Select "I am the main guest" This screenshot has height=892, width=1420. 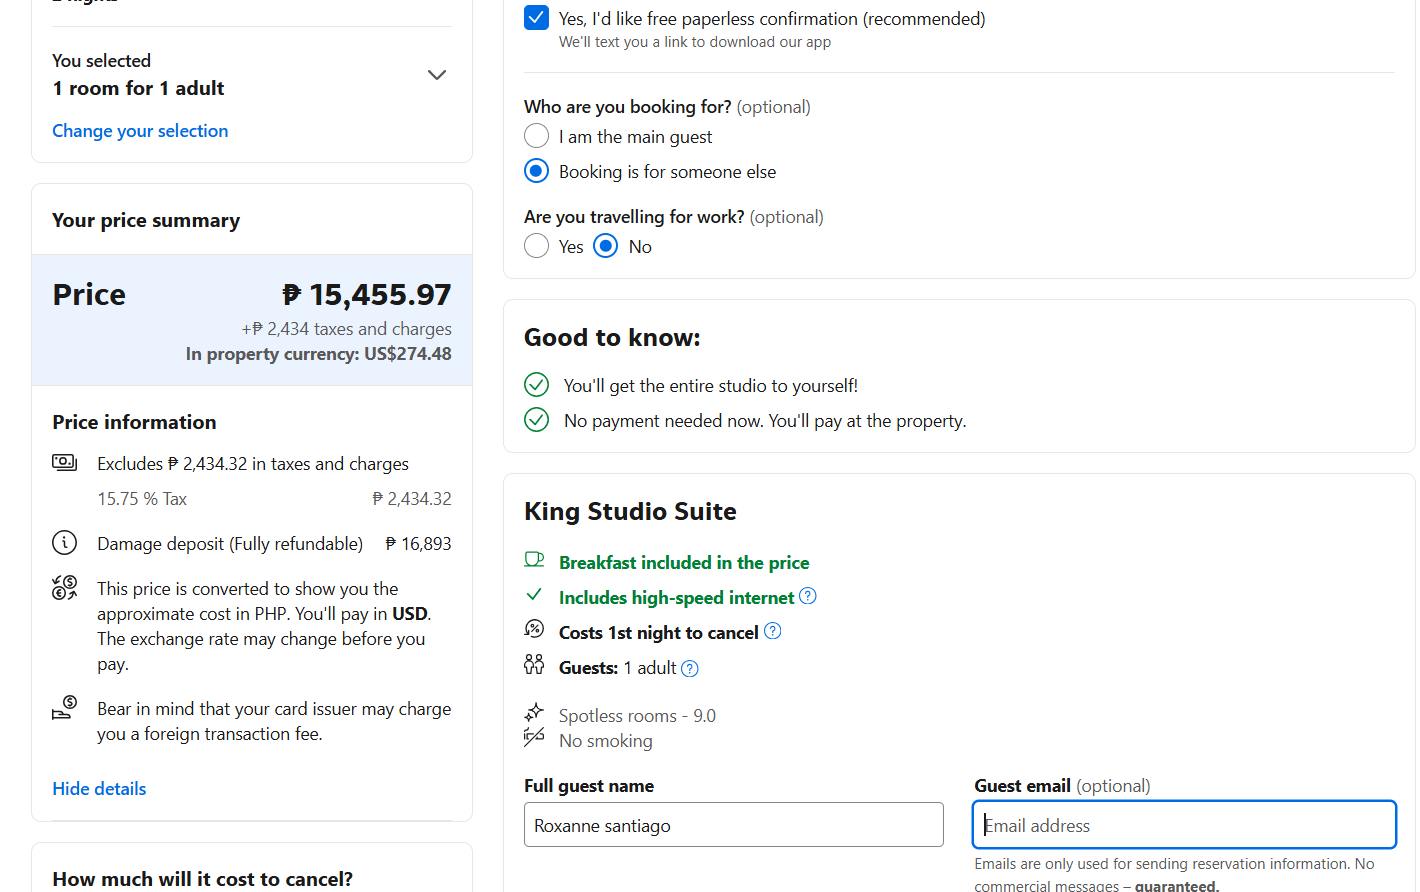click(x=537, y=136)
